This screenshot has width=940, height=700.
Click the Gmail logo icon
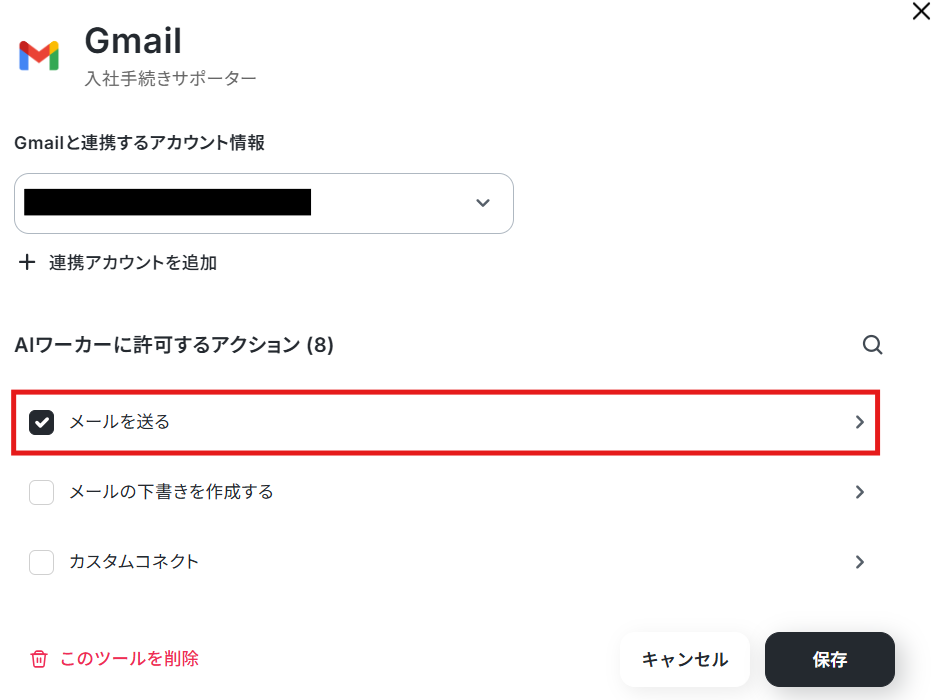click(39, 56)
